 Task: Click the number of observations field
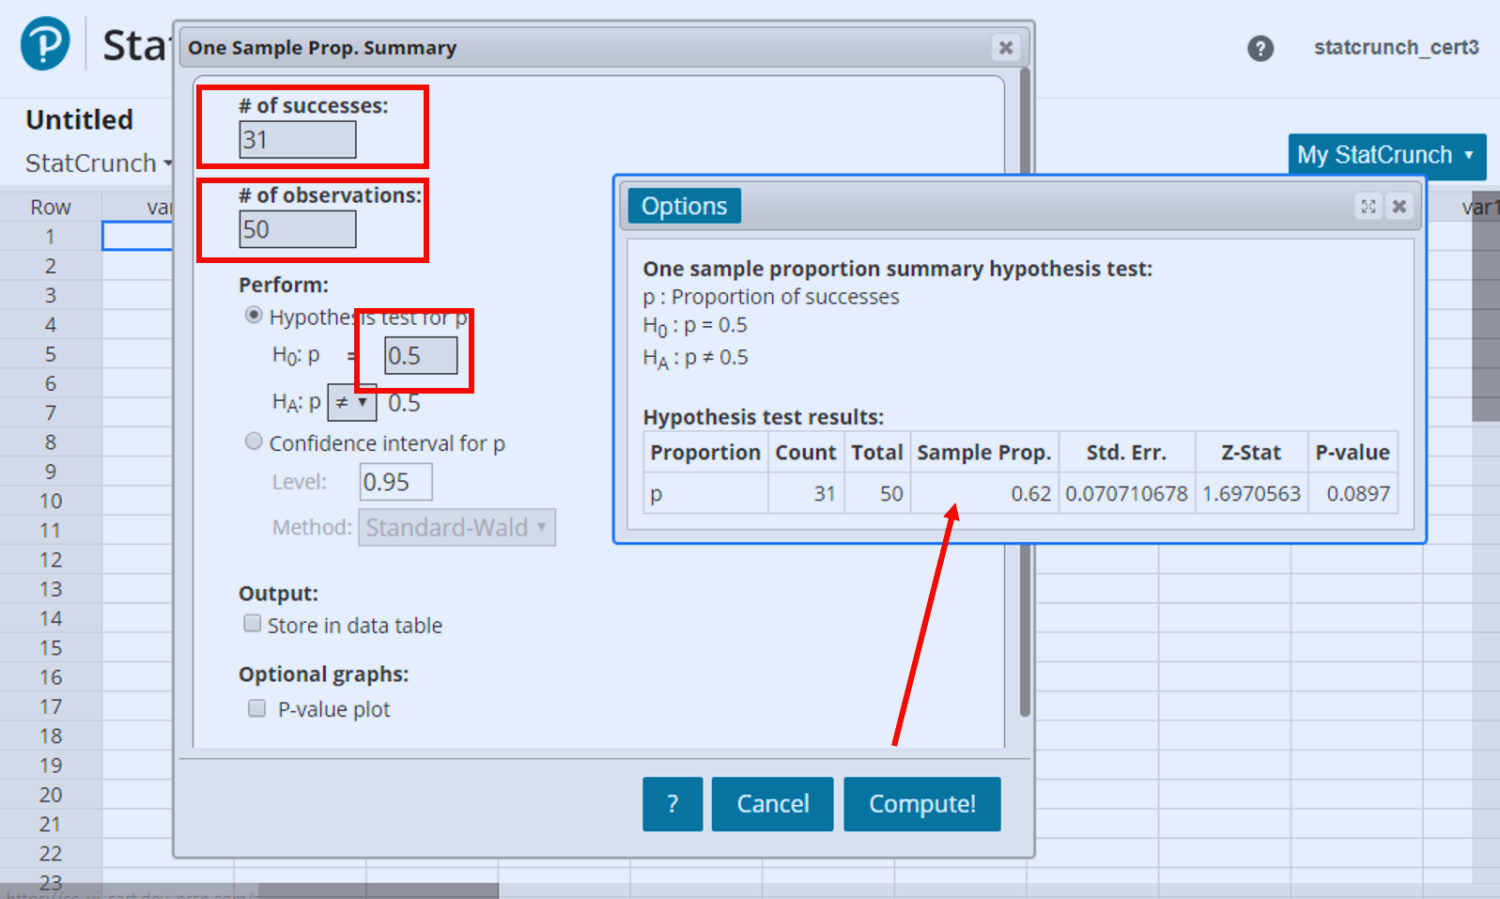tap(297, 230)
